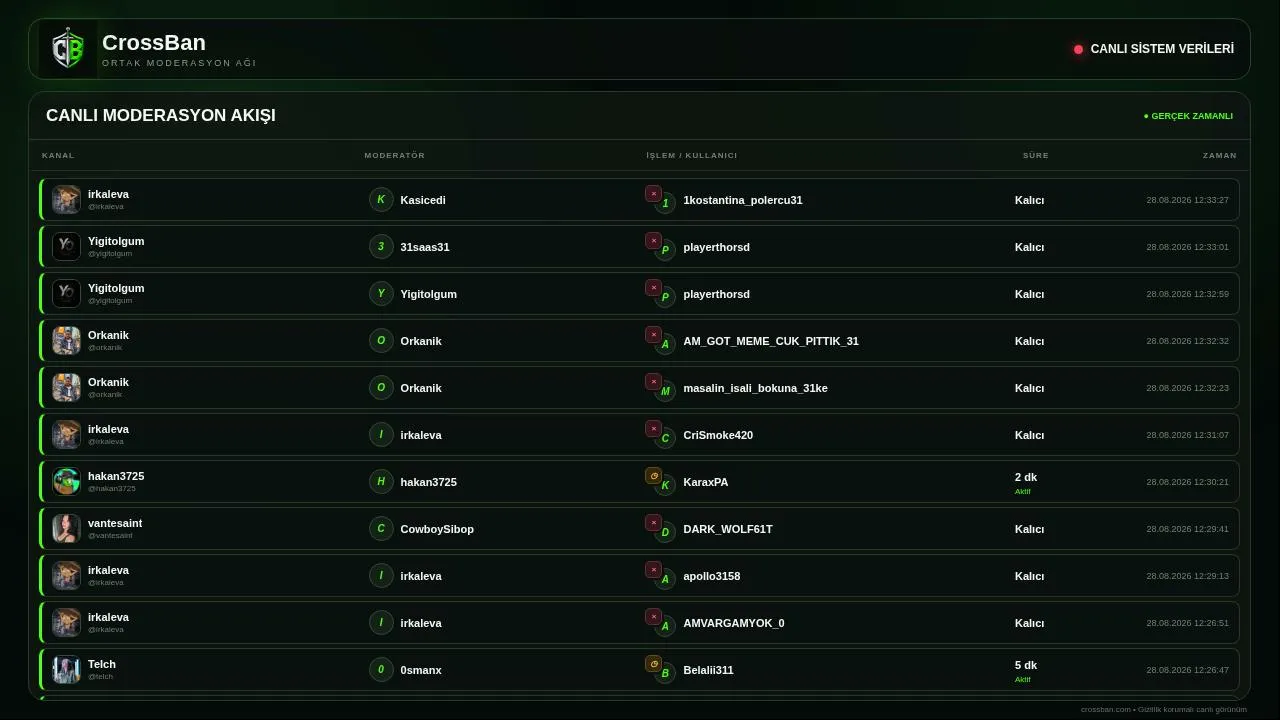1280x720 pixels.
Task: Click the CrossBan shield logo
Action: [x=67, y=49]
